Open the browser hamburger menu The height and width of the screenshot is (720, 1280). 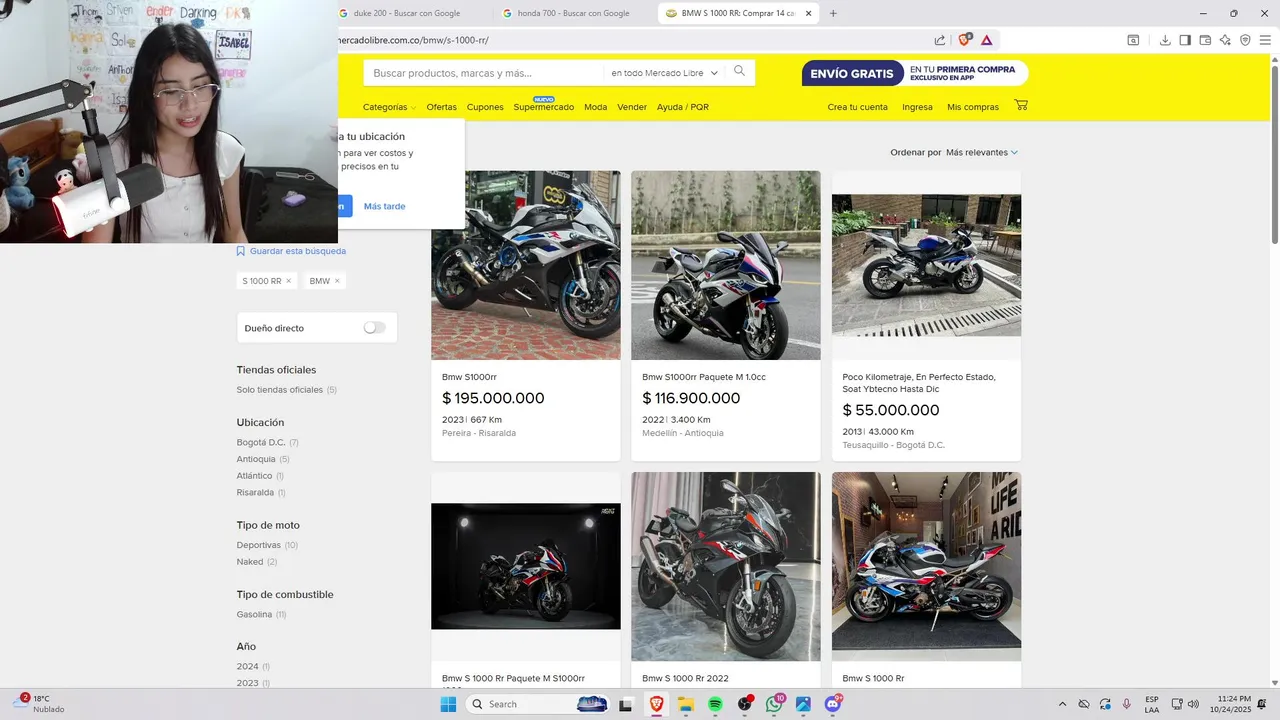(1265, 40)
